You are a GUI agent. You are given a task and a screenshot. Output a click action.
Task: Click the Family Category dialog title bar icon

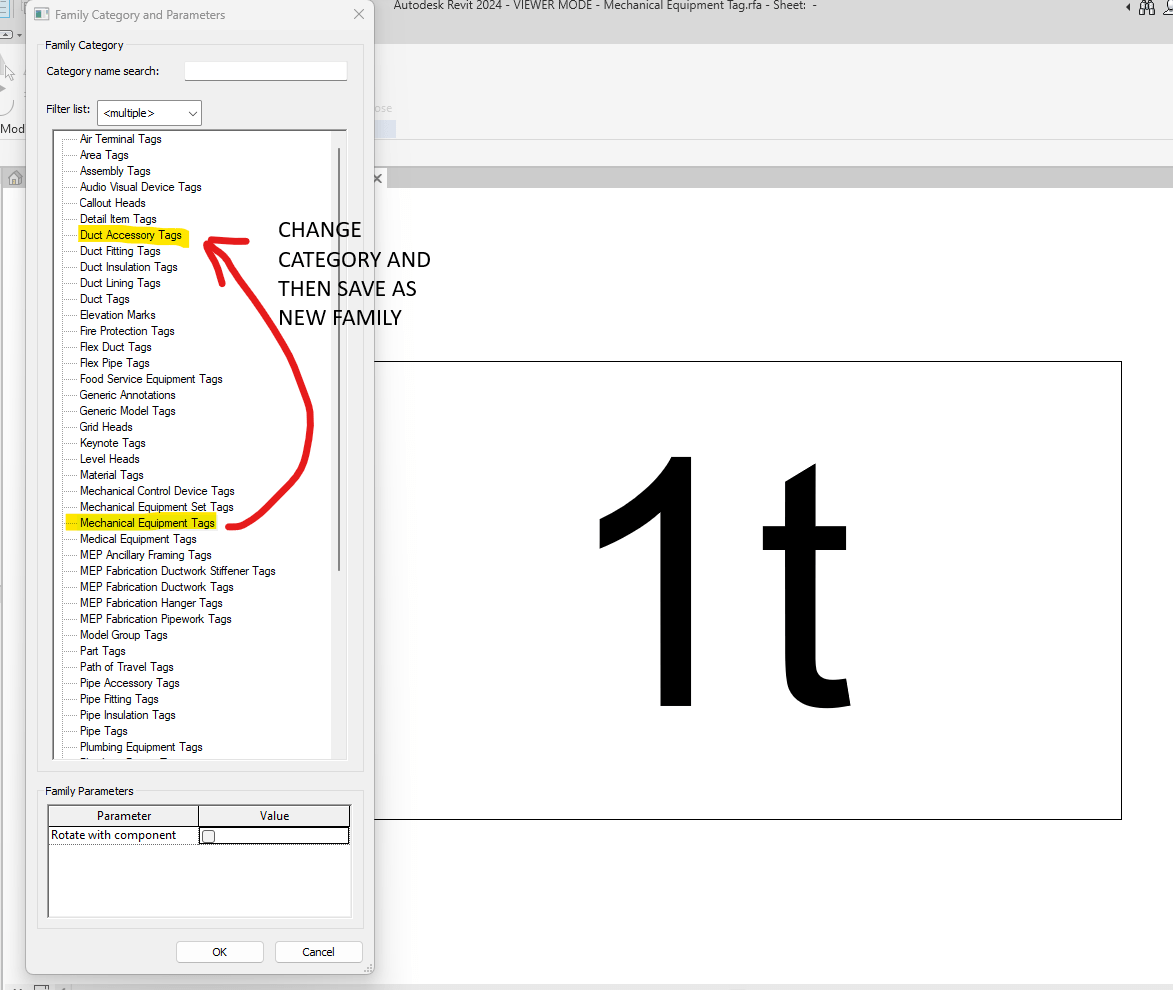click(40, 14)
